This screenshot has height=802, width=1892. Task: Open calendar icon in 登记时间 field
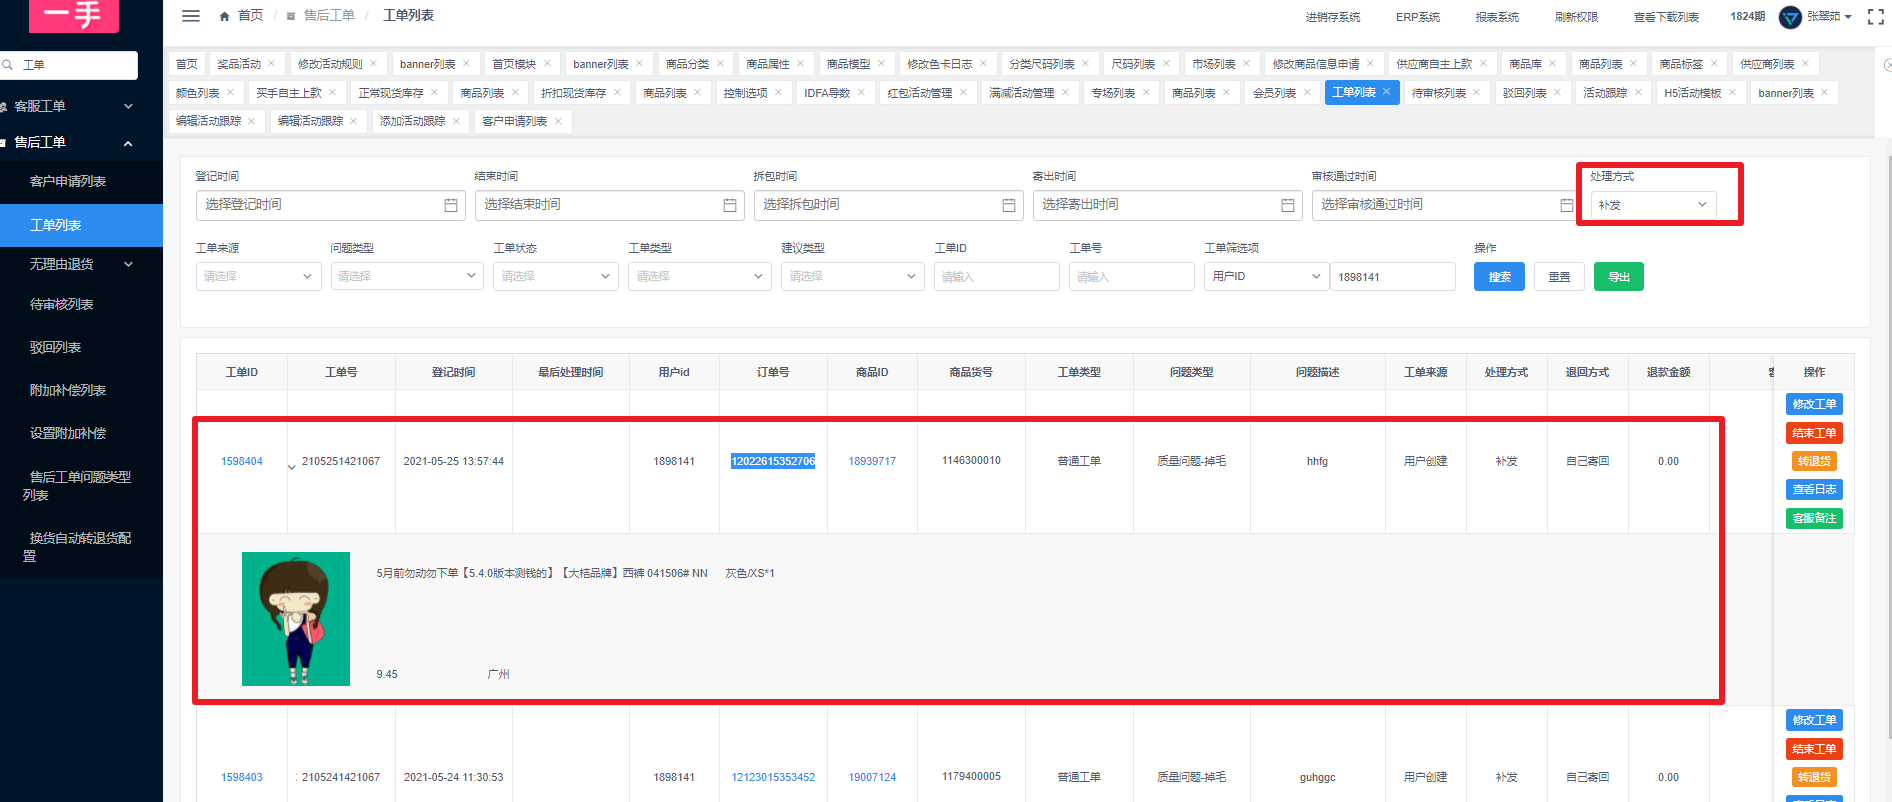coord(451,205)
